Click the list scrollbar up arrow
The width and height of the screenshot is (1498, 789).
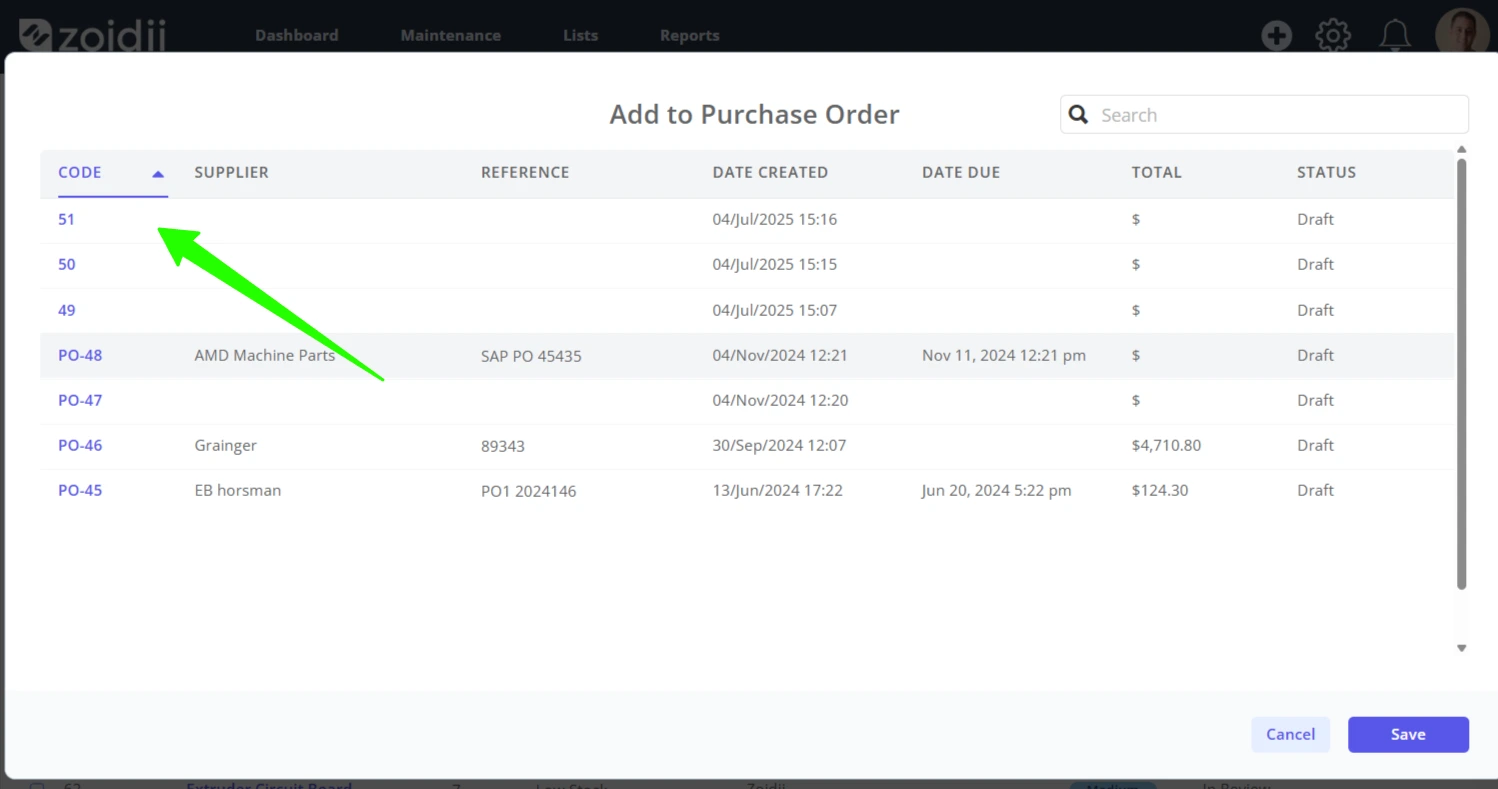click(x=1461, y=151)
